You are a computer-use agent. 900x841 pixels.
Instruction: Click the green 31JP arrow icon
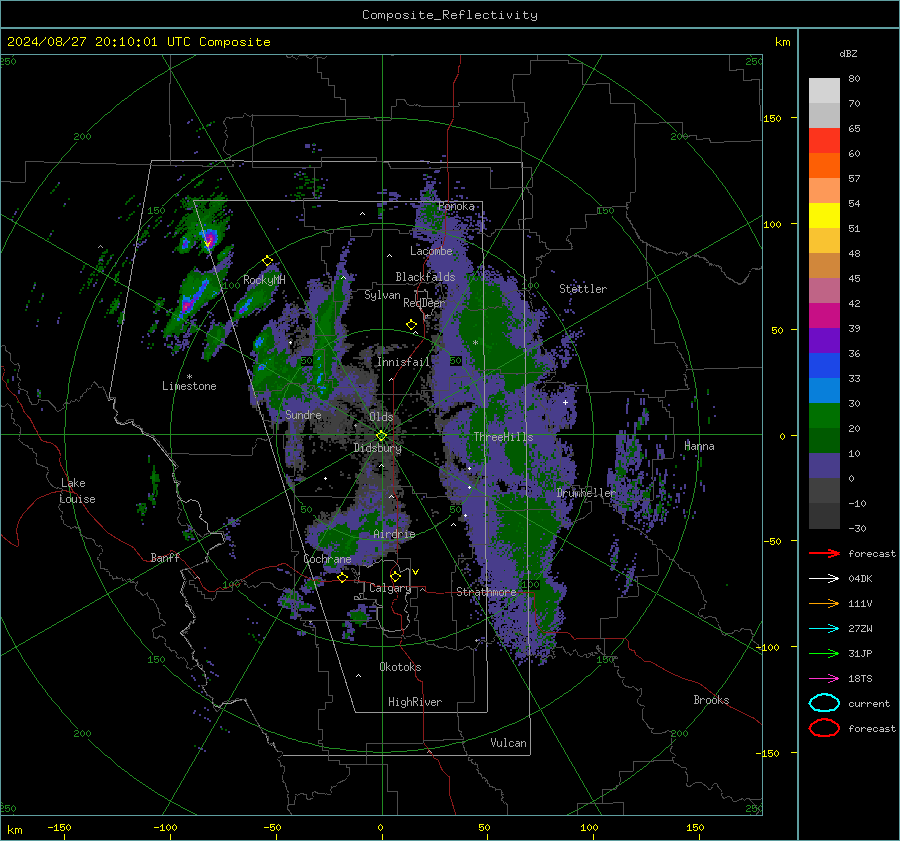[824, 653]
